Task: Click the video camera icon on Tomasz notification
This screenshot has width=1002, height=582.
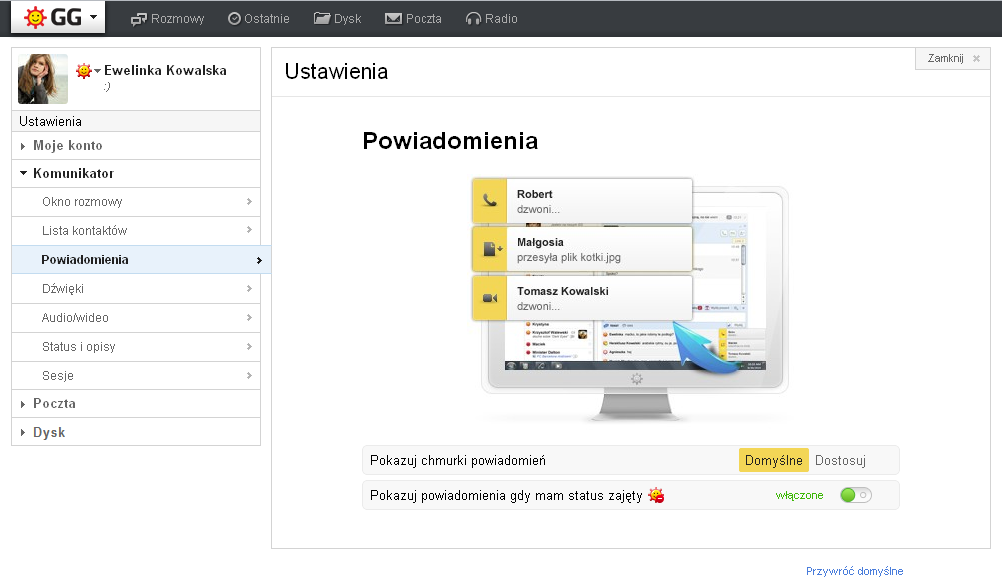Action: 489,298
